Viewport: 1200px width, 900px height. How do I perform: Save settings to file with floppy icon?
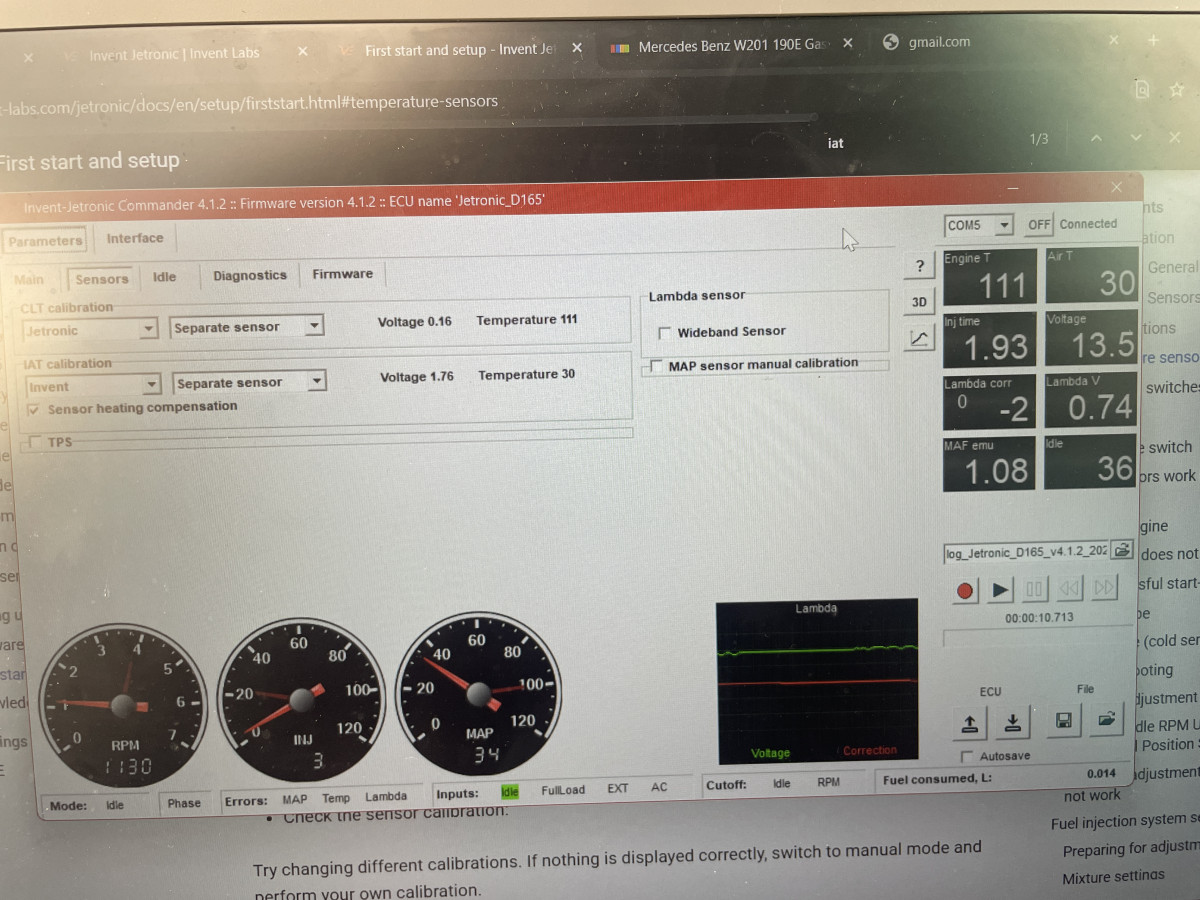coord(1064,720)
